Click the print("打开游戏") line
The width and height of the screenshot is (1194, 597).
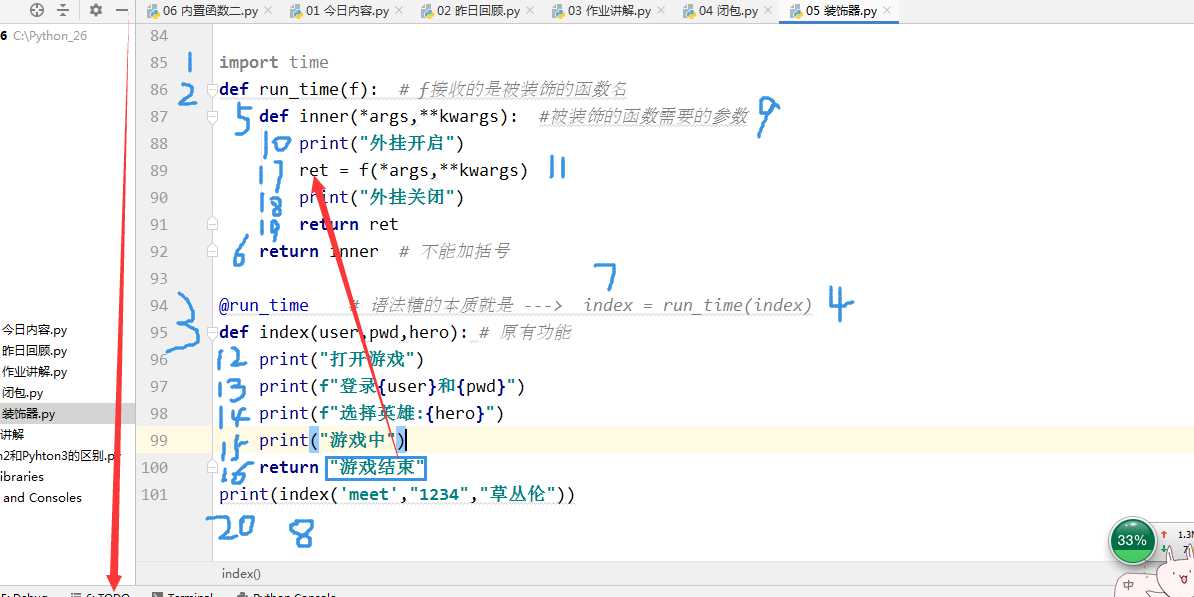coord(341,359)
